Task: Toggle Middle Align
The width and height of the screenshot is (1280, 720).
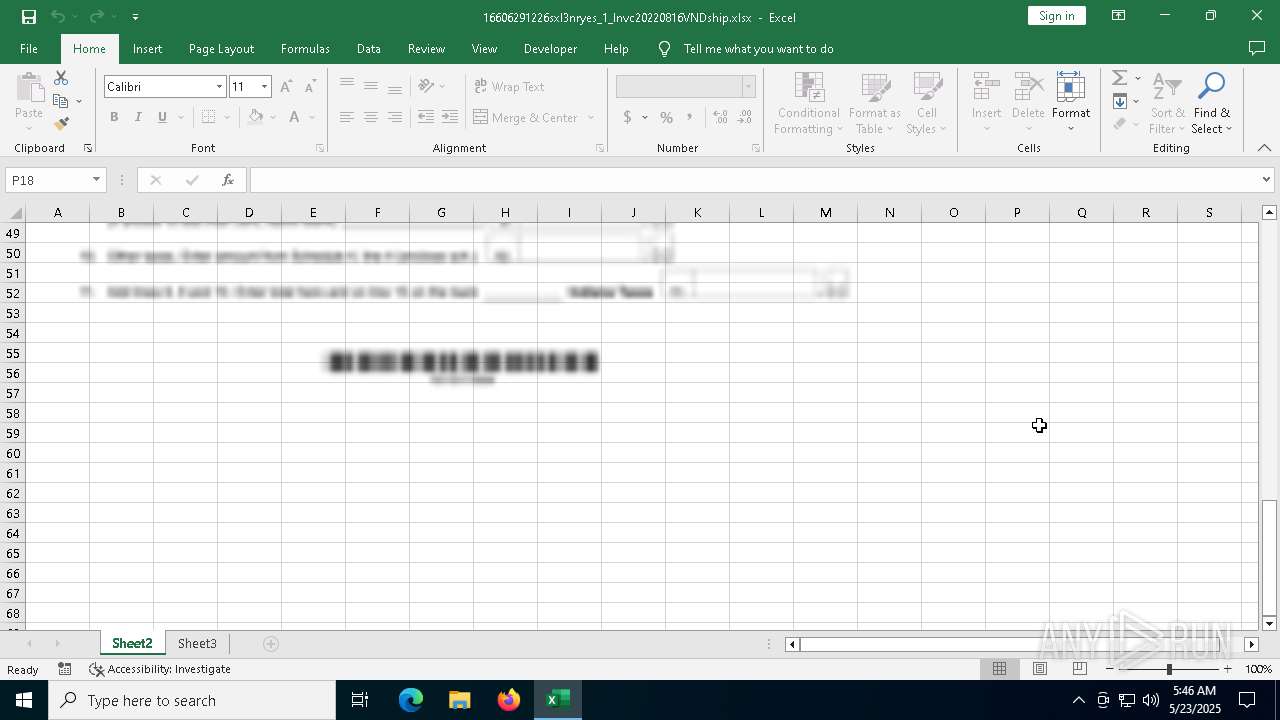Action: [370, 86]
